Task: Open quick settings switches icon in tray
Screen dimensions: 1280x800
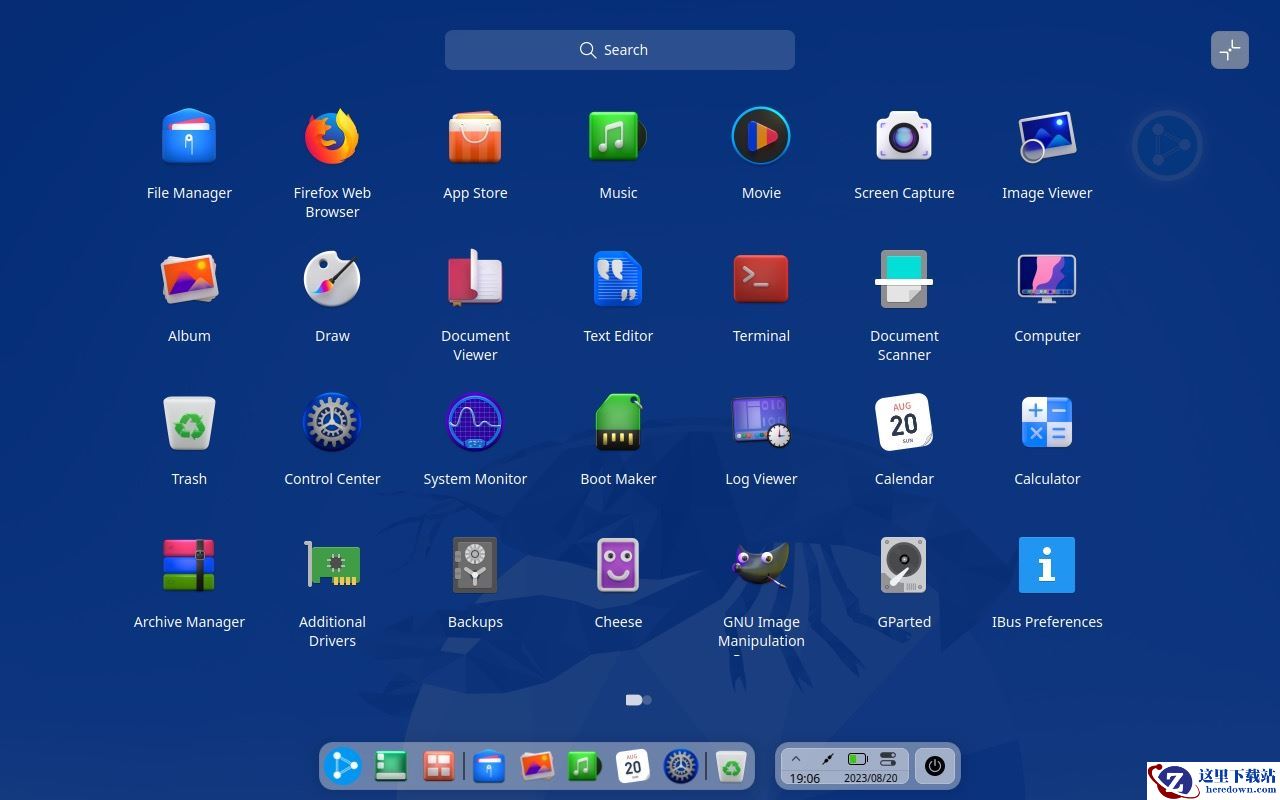Action: tap(888, 760)
